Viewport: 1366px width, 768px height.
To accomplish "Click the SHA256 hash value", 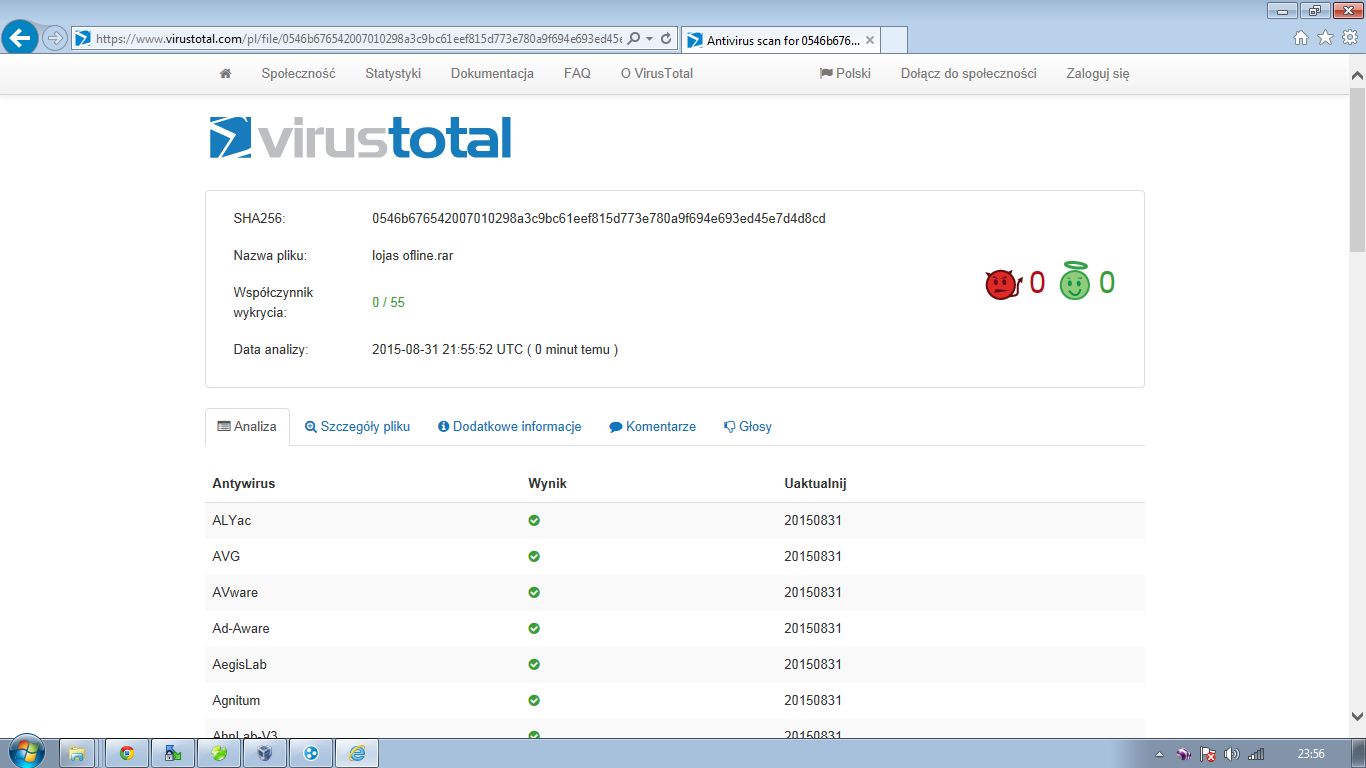I will 599,218.
